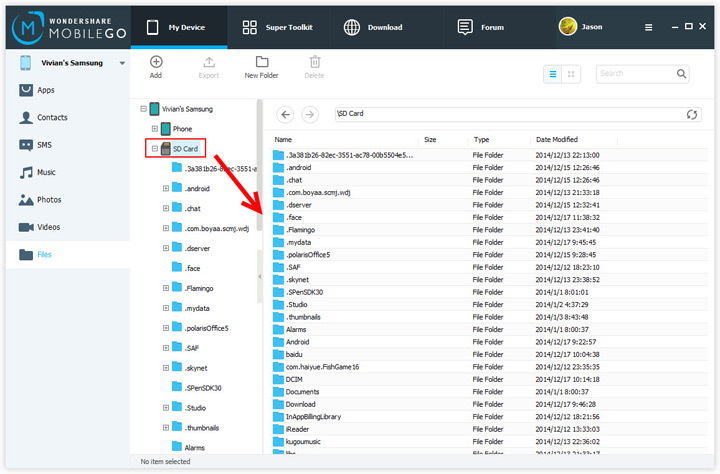Viewport: 720px width, 474px height.
Task: Expand the .Flamingo tree node
Action: tap(166, 288)
